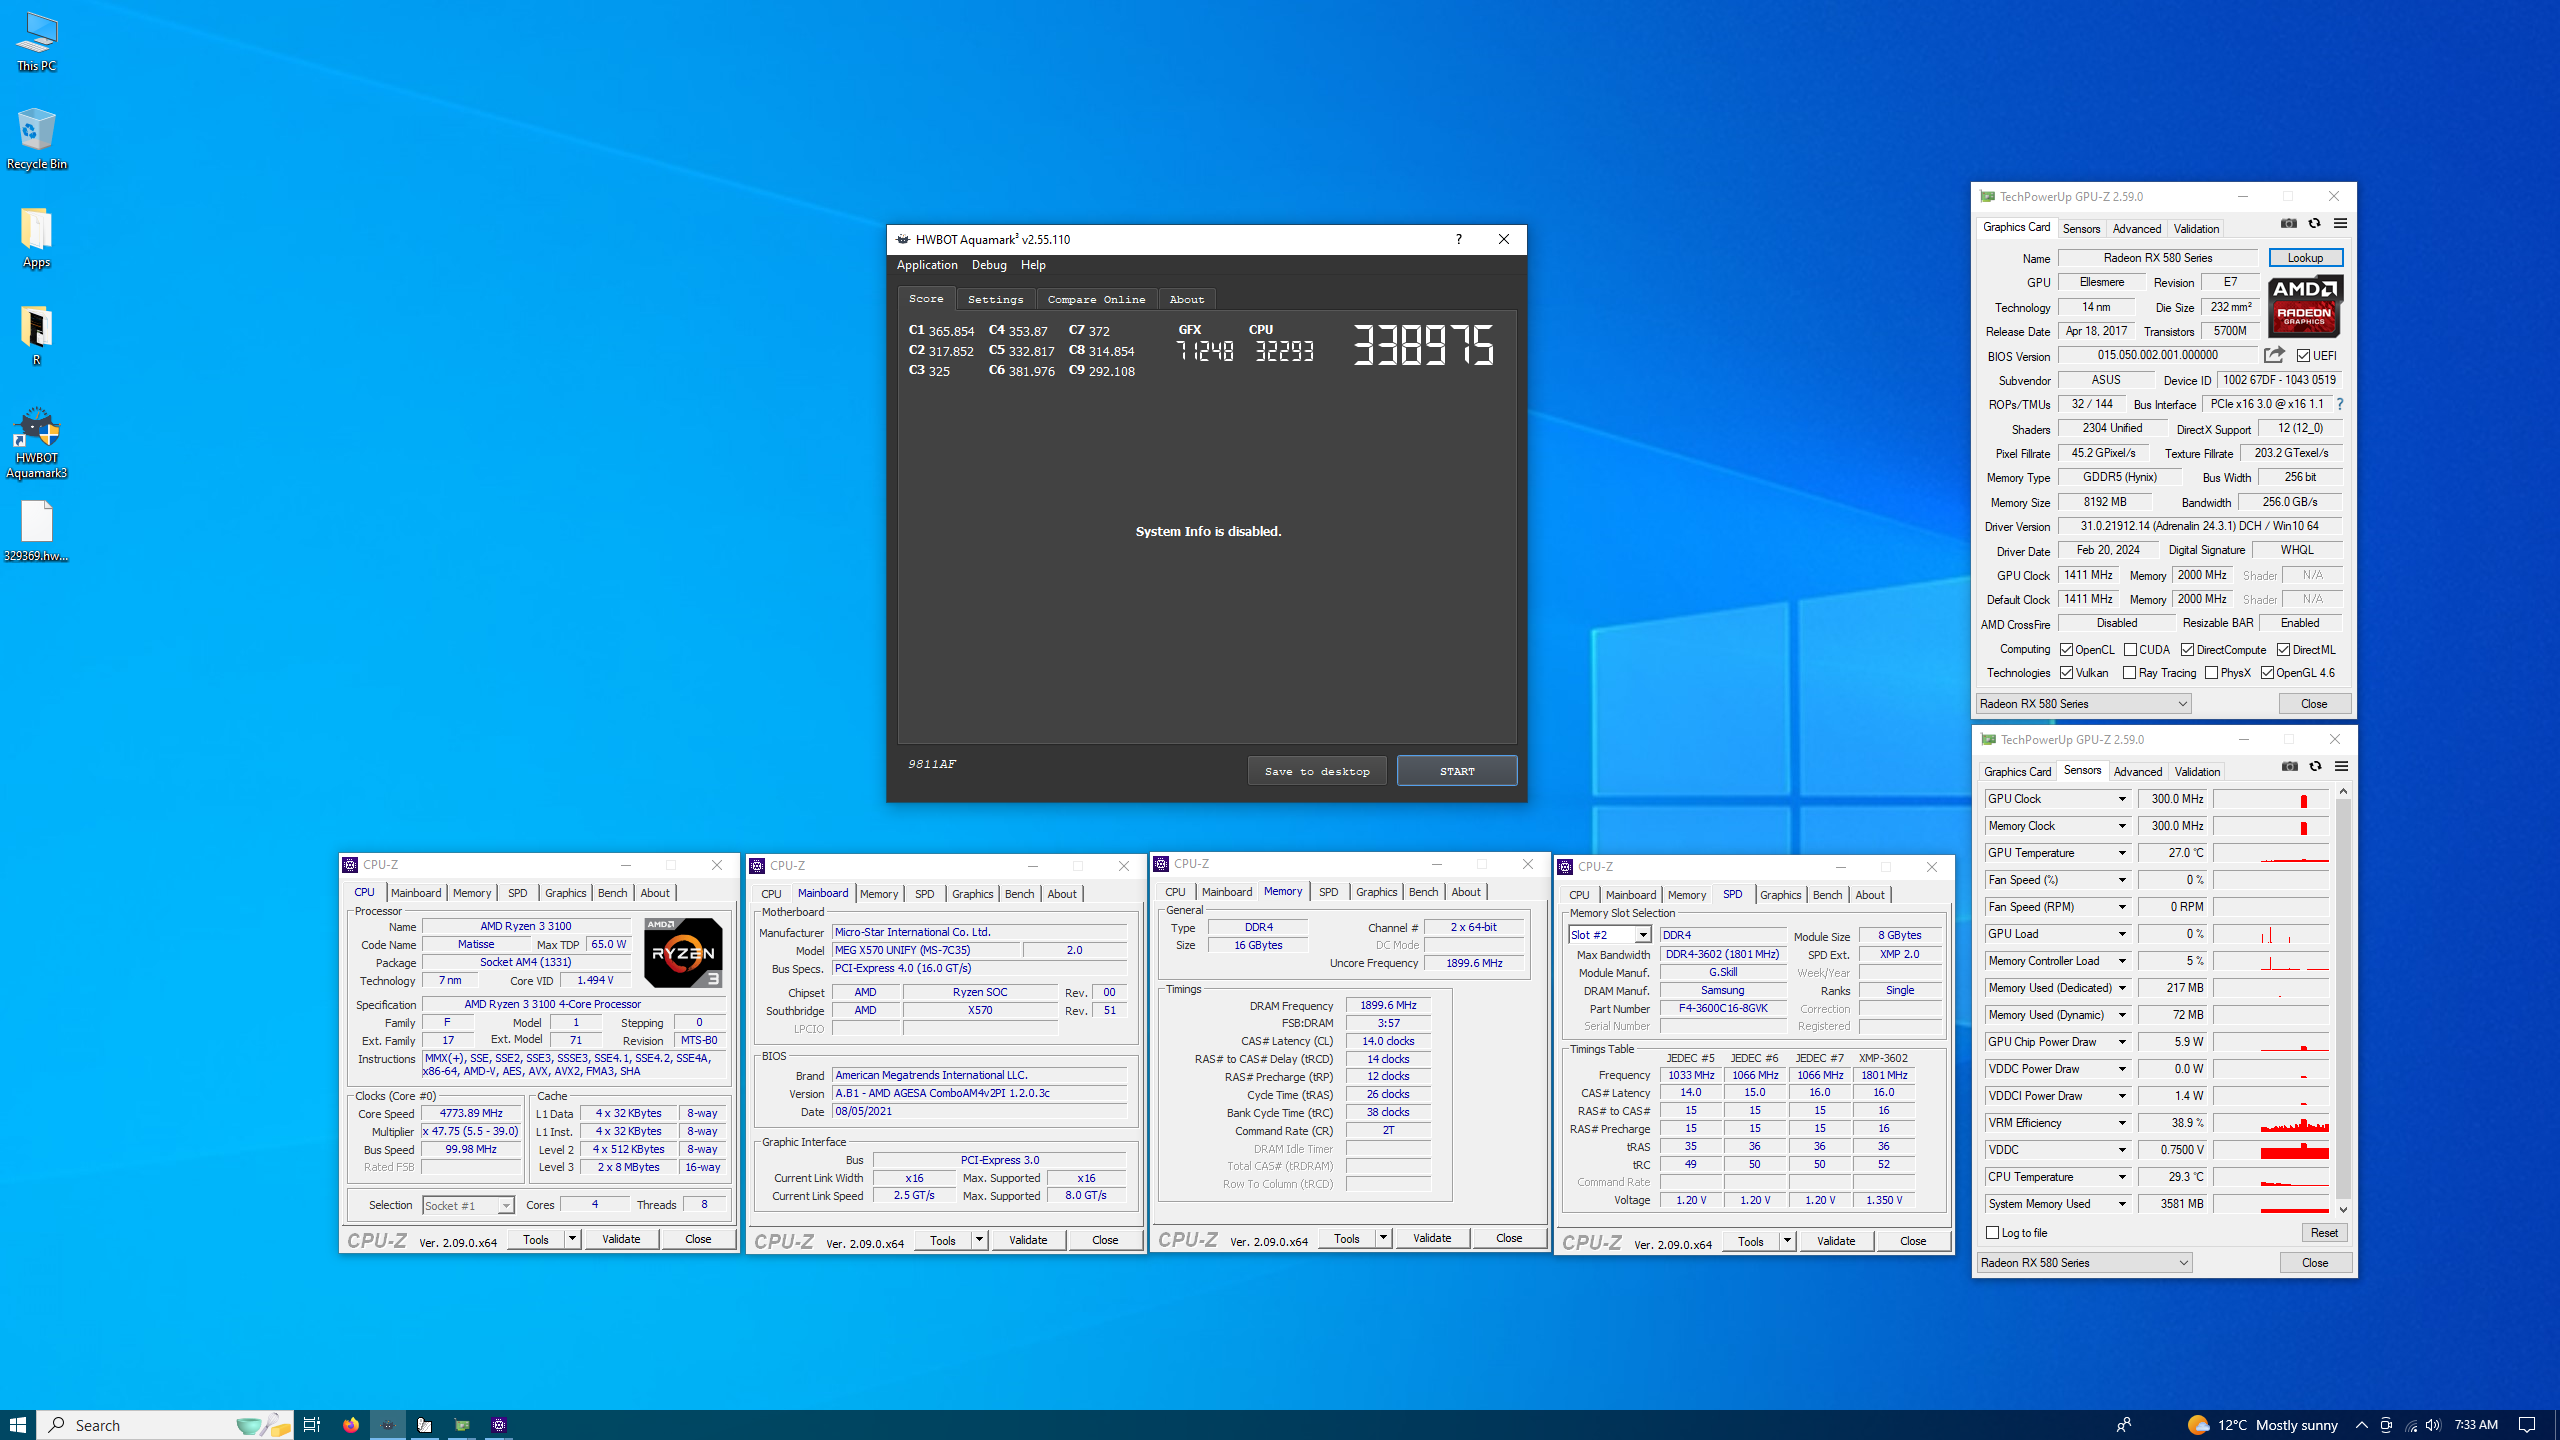Screen dimensions: 2560x1440
Task: Click the Reset button in GPU-Z Sensors
Action: tap(2324, 1233)
